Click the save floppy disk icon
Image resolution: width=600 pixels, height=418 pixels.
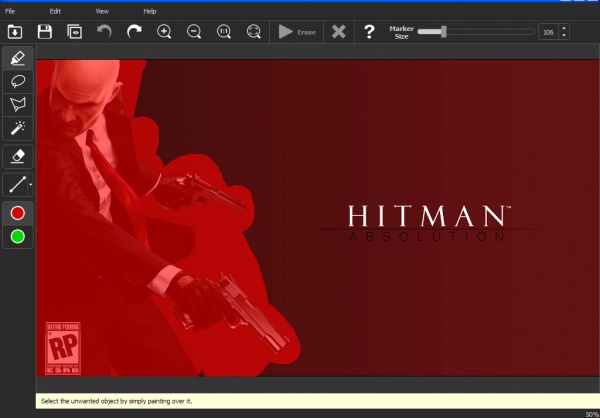pyautogui.click(x=45, y=32)
